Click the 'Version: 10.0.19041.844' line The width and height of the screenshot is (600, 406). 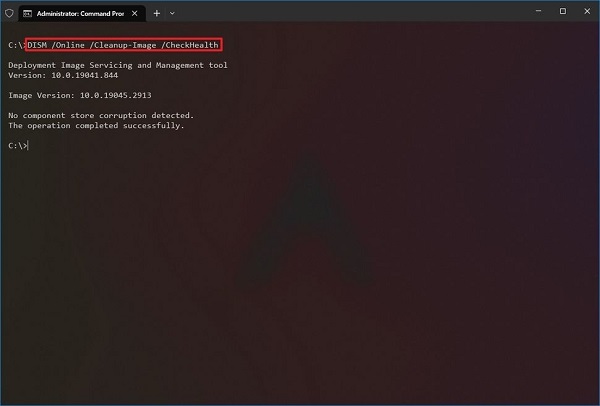coord(63,75)
